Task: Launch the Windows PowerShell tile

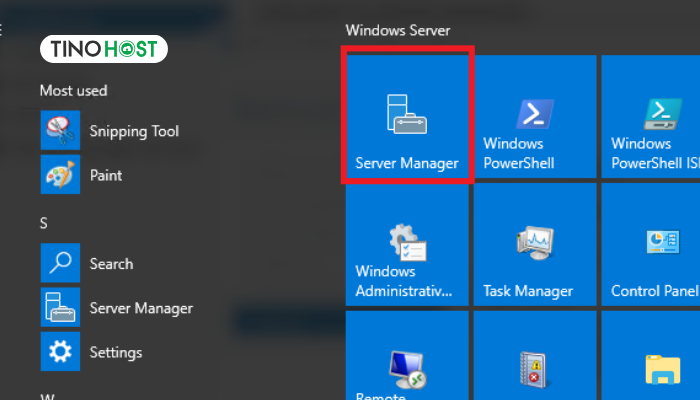Action: click(535, 117)
